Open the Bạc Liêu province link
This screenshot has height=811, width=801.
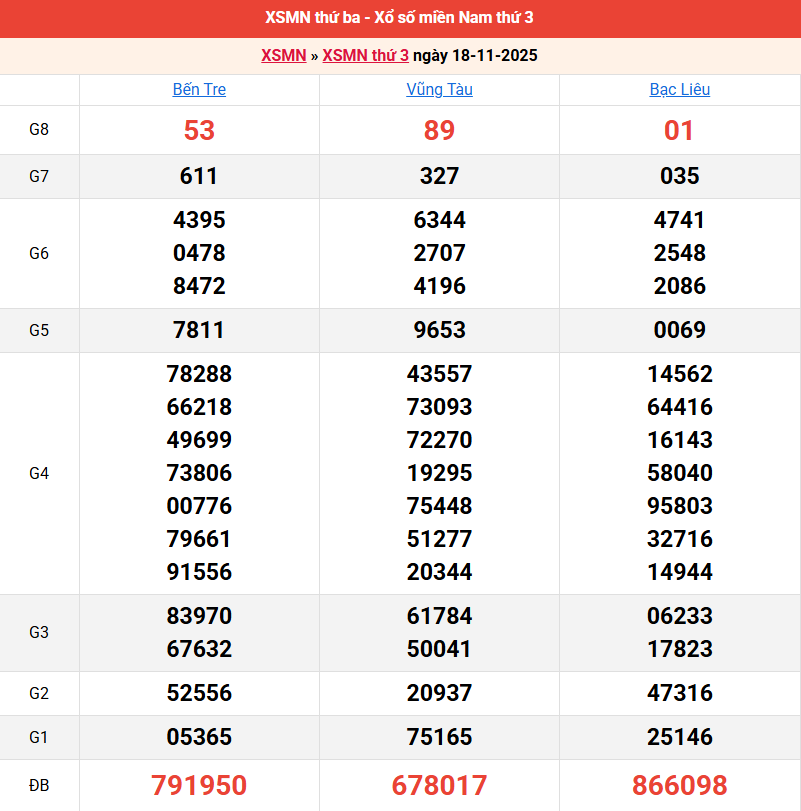679,90
